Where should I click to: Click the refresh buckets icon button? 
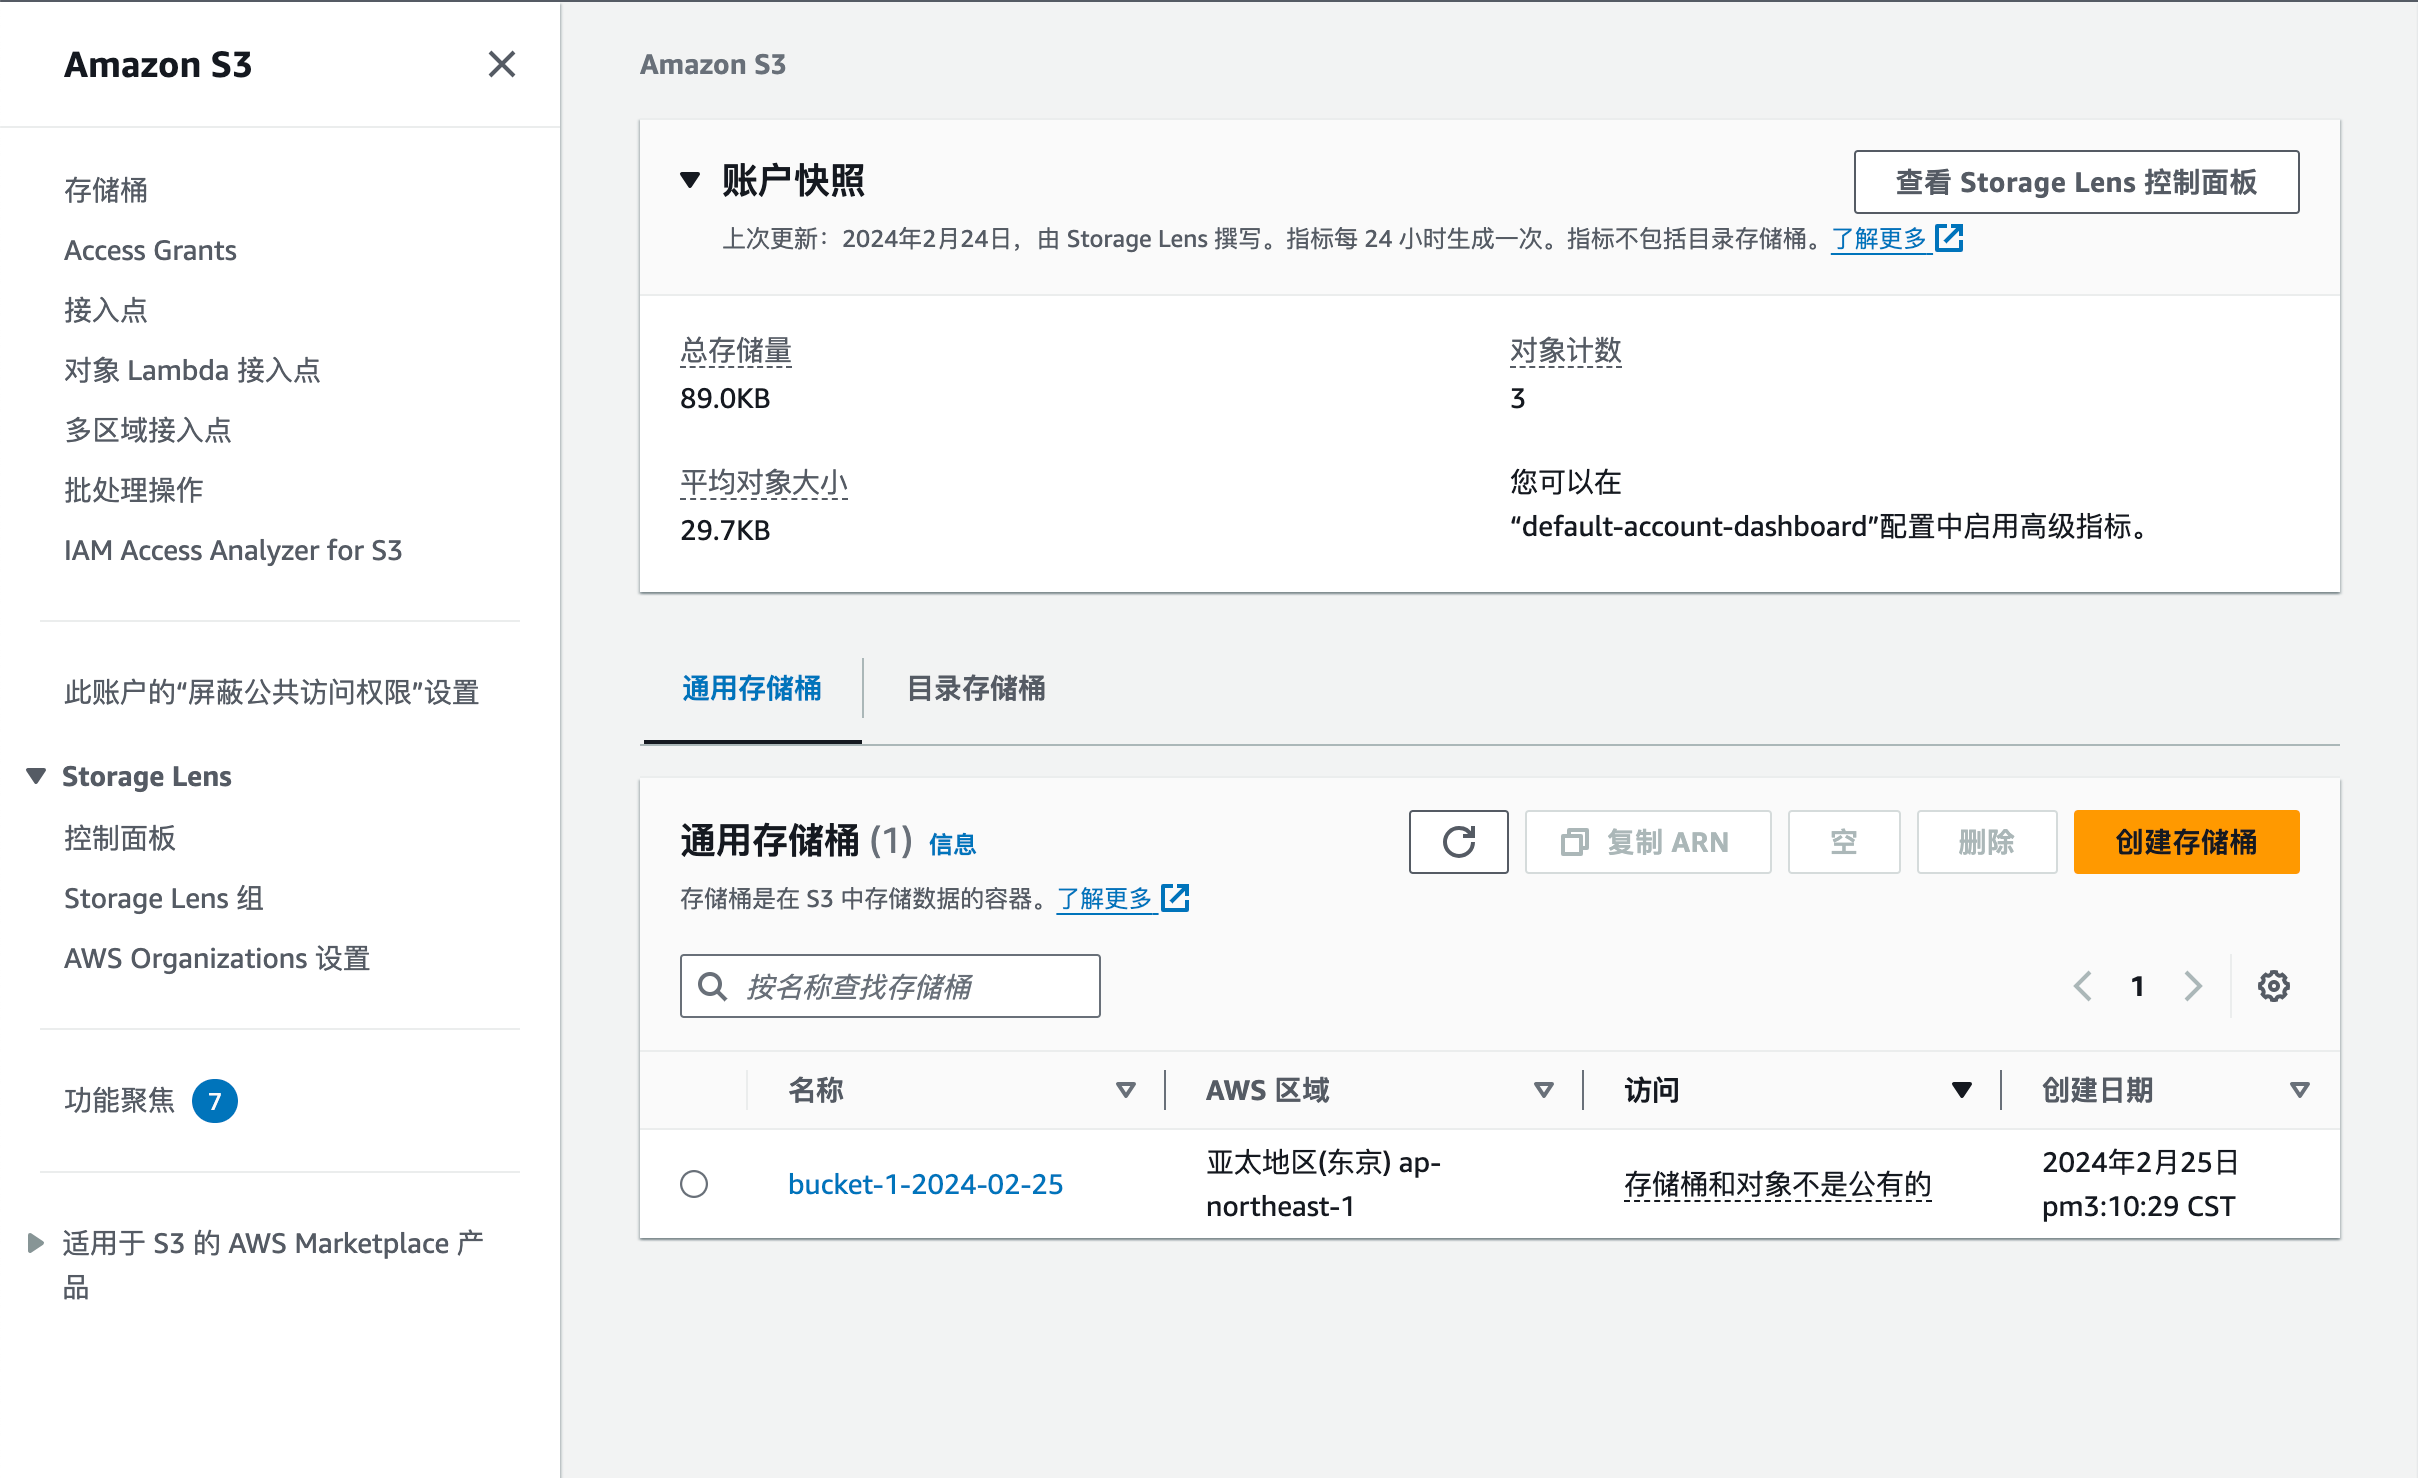[x=1458, y=842]
